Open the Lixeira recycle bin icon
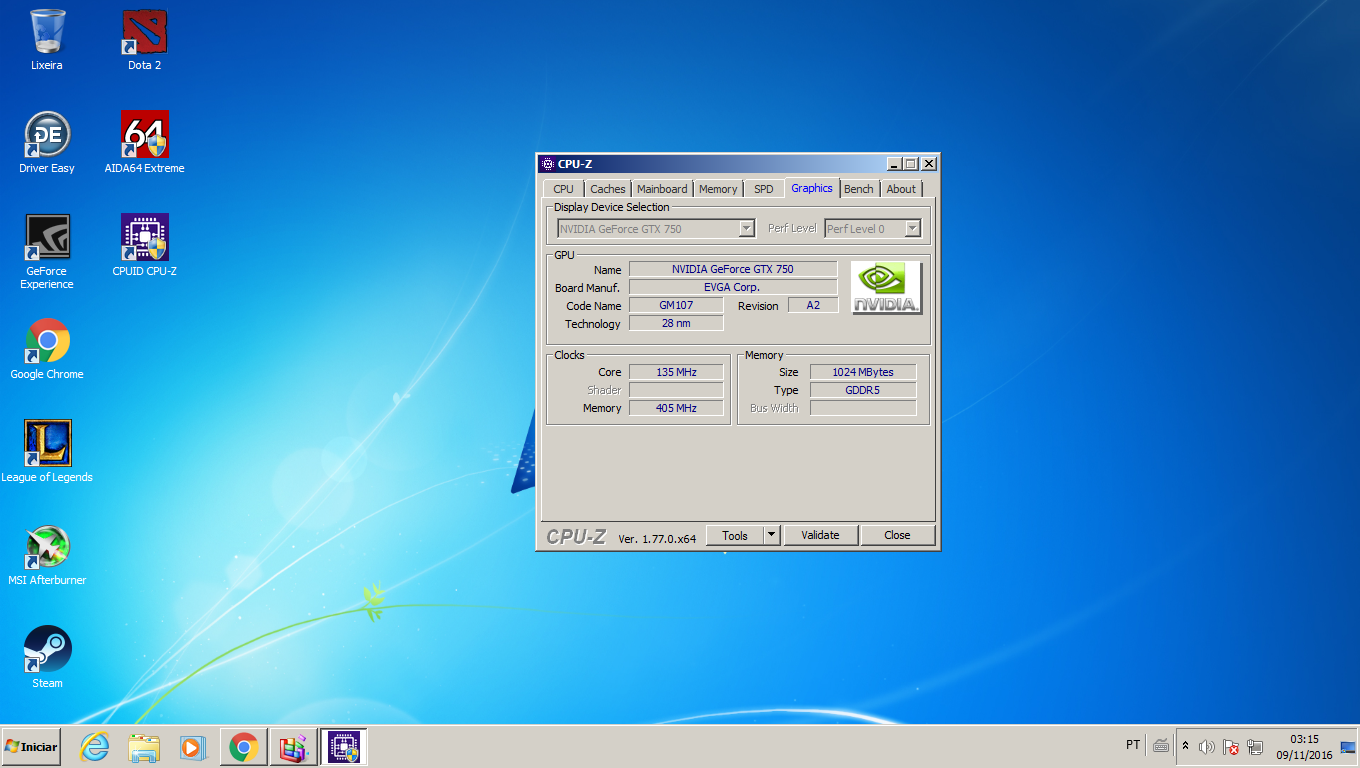This screenshot has height=768, width=1360. (x=47, y=40)
